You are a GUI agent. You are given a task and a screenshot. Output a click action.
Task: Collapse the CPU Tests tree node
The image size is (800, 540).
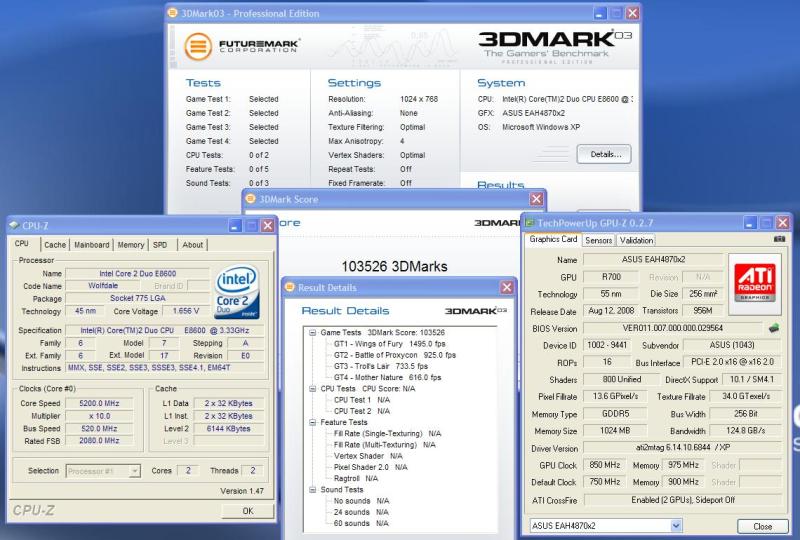coord(312,388)
